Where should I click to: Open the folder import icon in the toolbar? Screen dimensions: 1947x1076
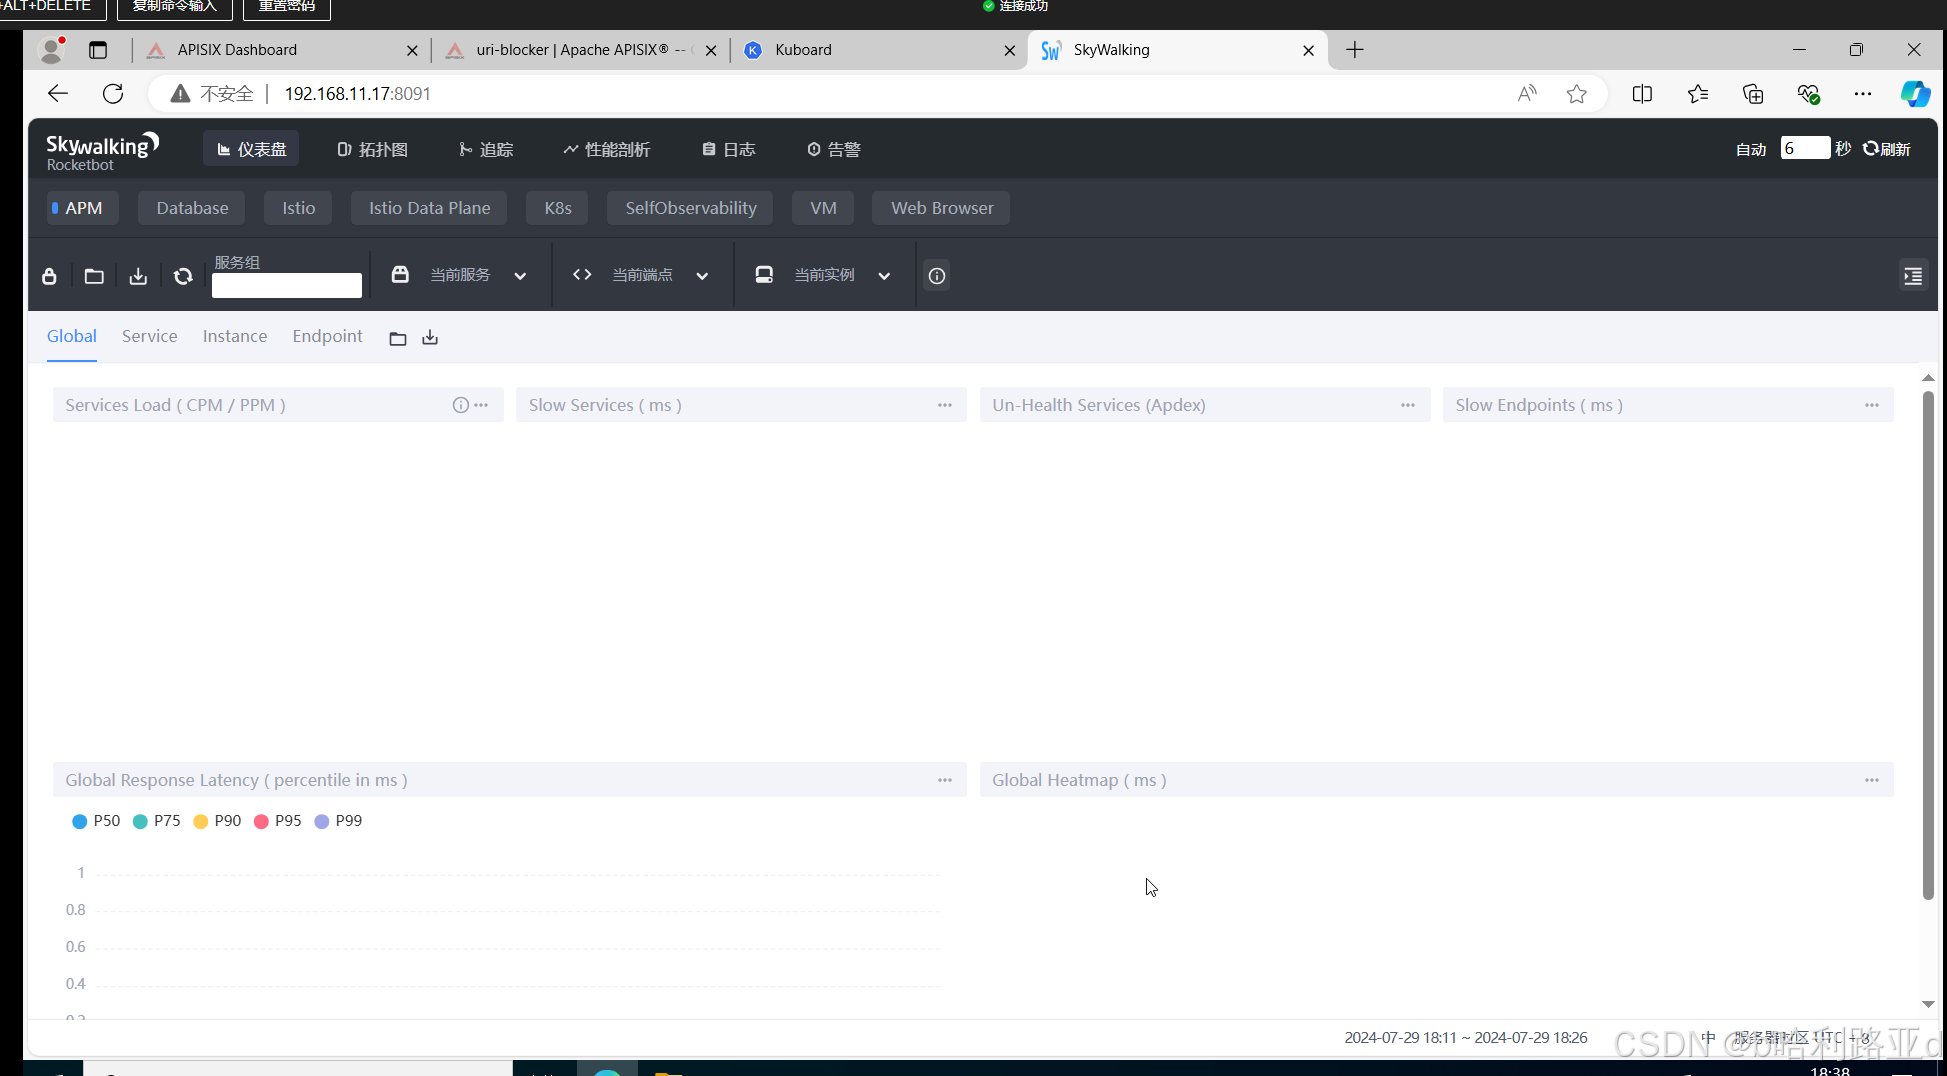(94, 276)
